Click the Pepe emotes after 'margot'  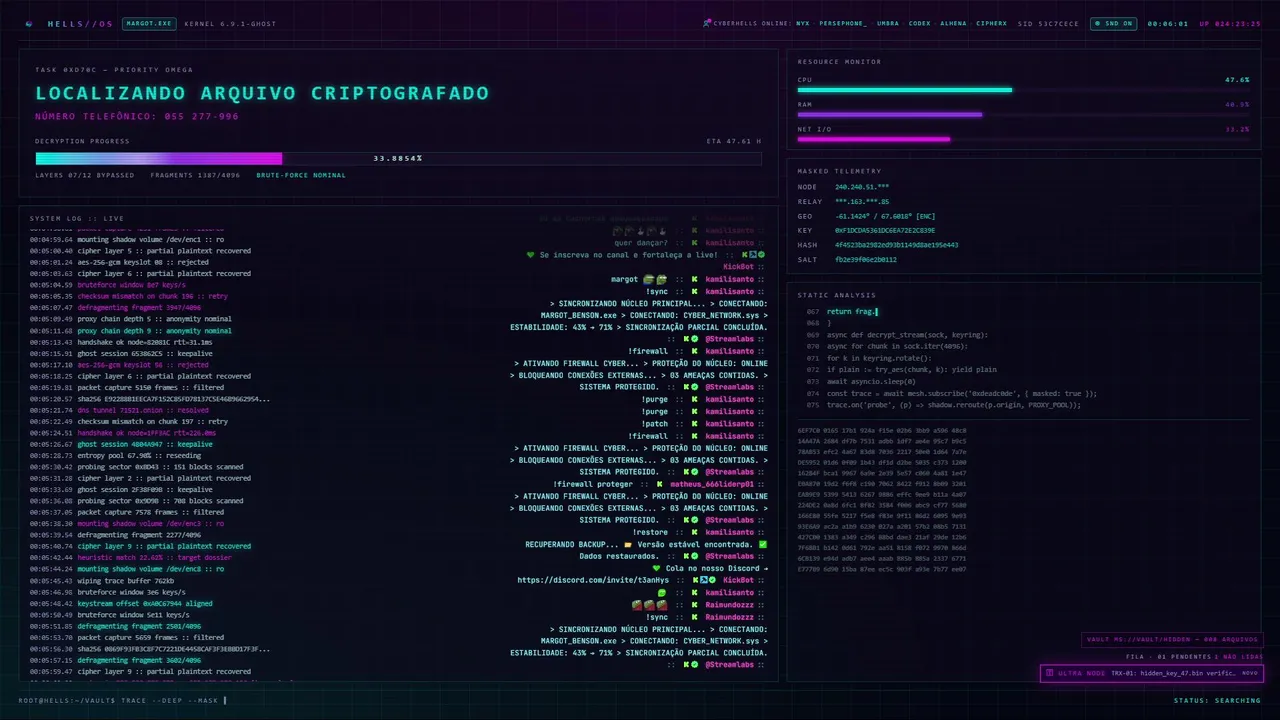(x=655, y=279)
